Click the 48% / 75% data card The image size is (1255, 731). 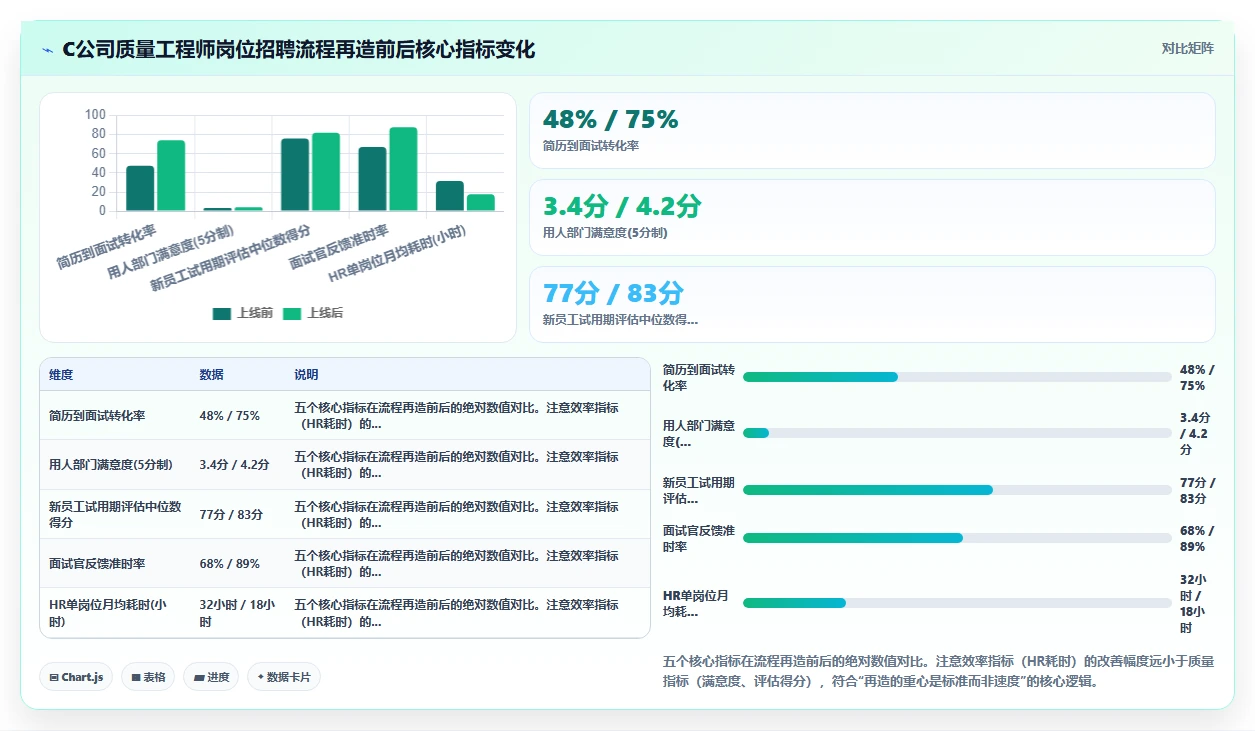[872, 130]
